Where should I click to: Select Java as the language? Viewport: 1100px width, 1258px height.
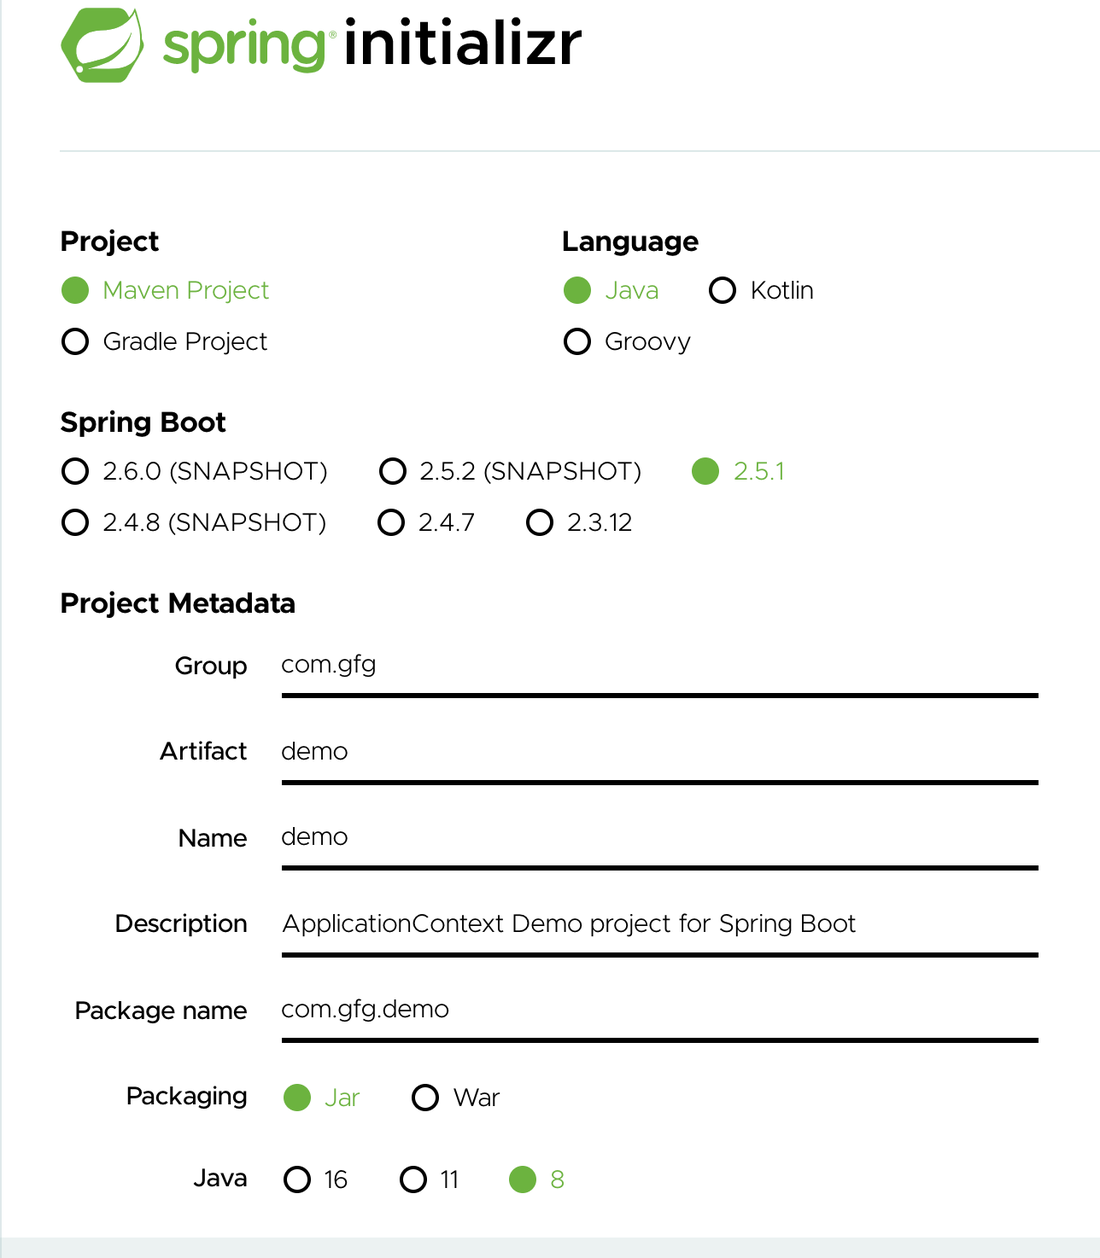[578, 290]
